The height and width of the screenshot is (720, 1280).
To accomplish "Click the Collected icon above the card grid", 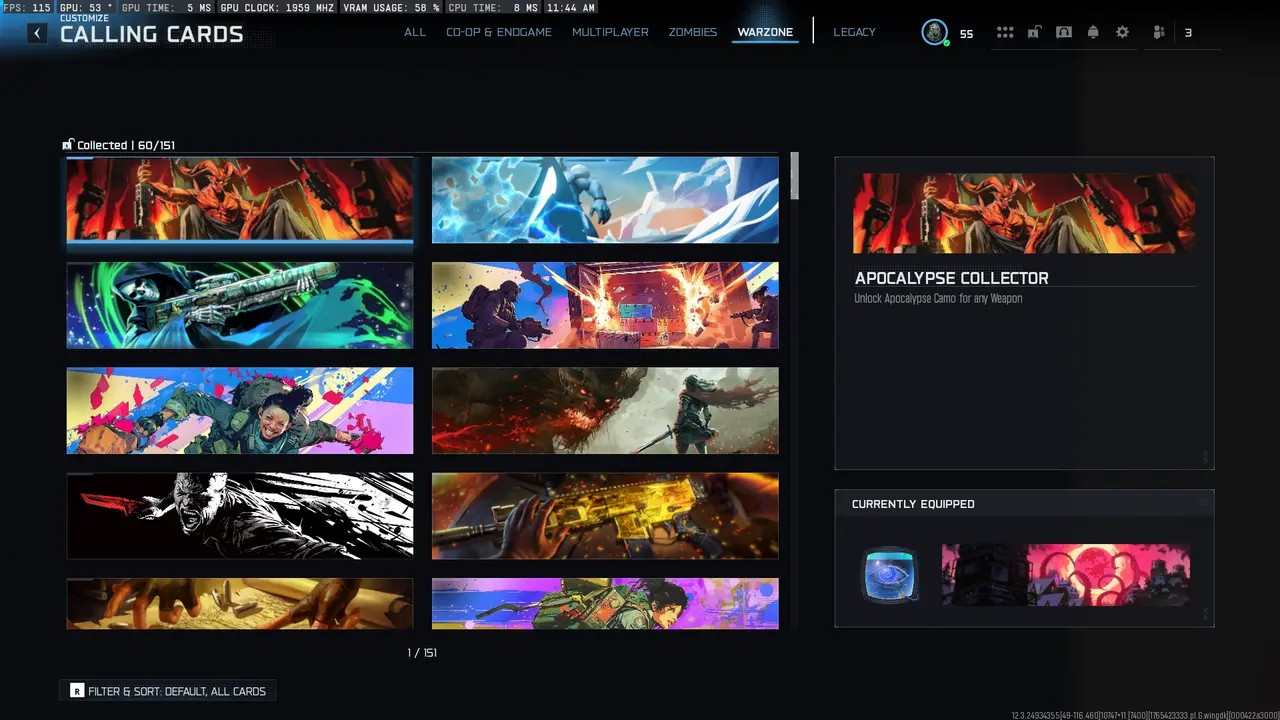I will pos(68,145).
